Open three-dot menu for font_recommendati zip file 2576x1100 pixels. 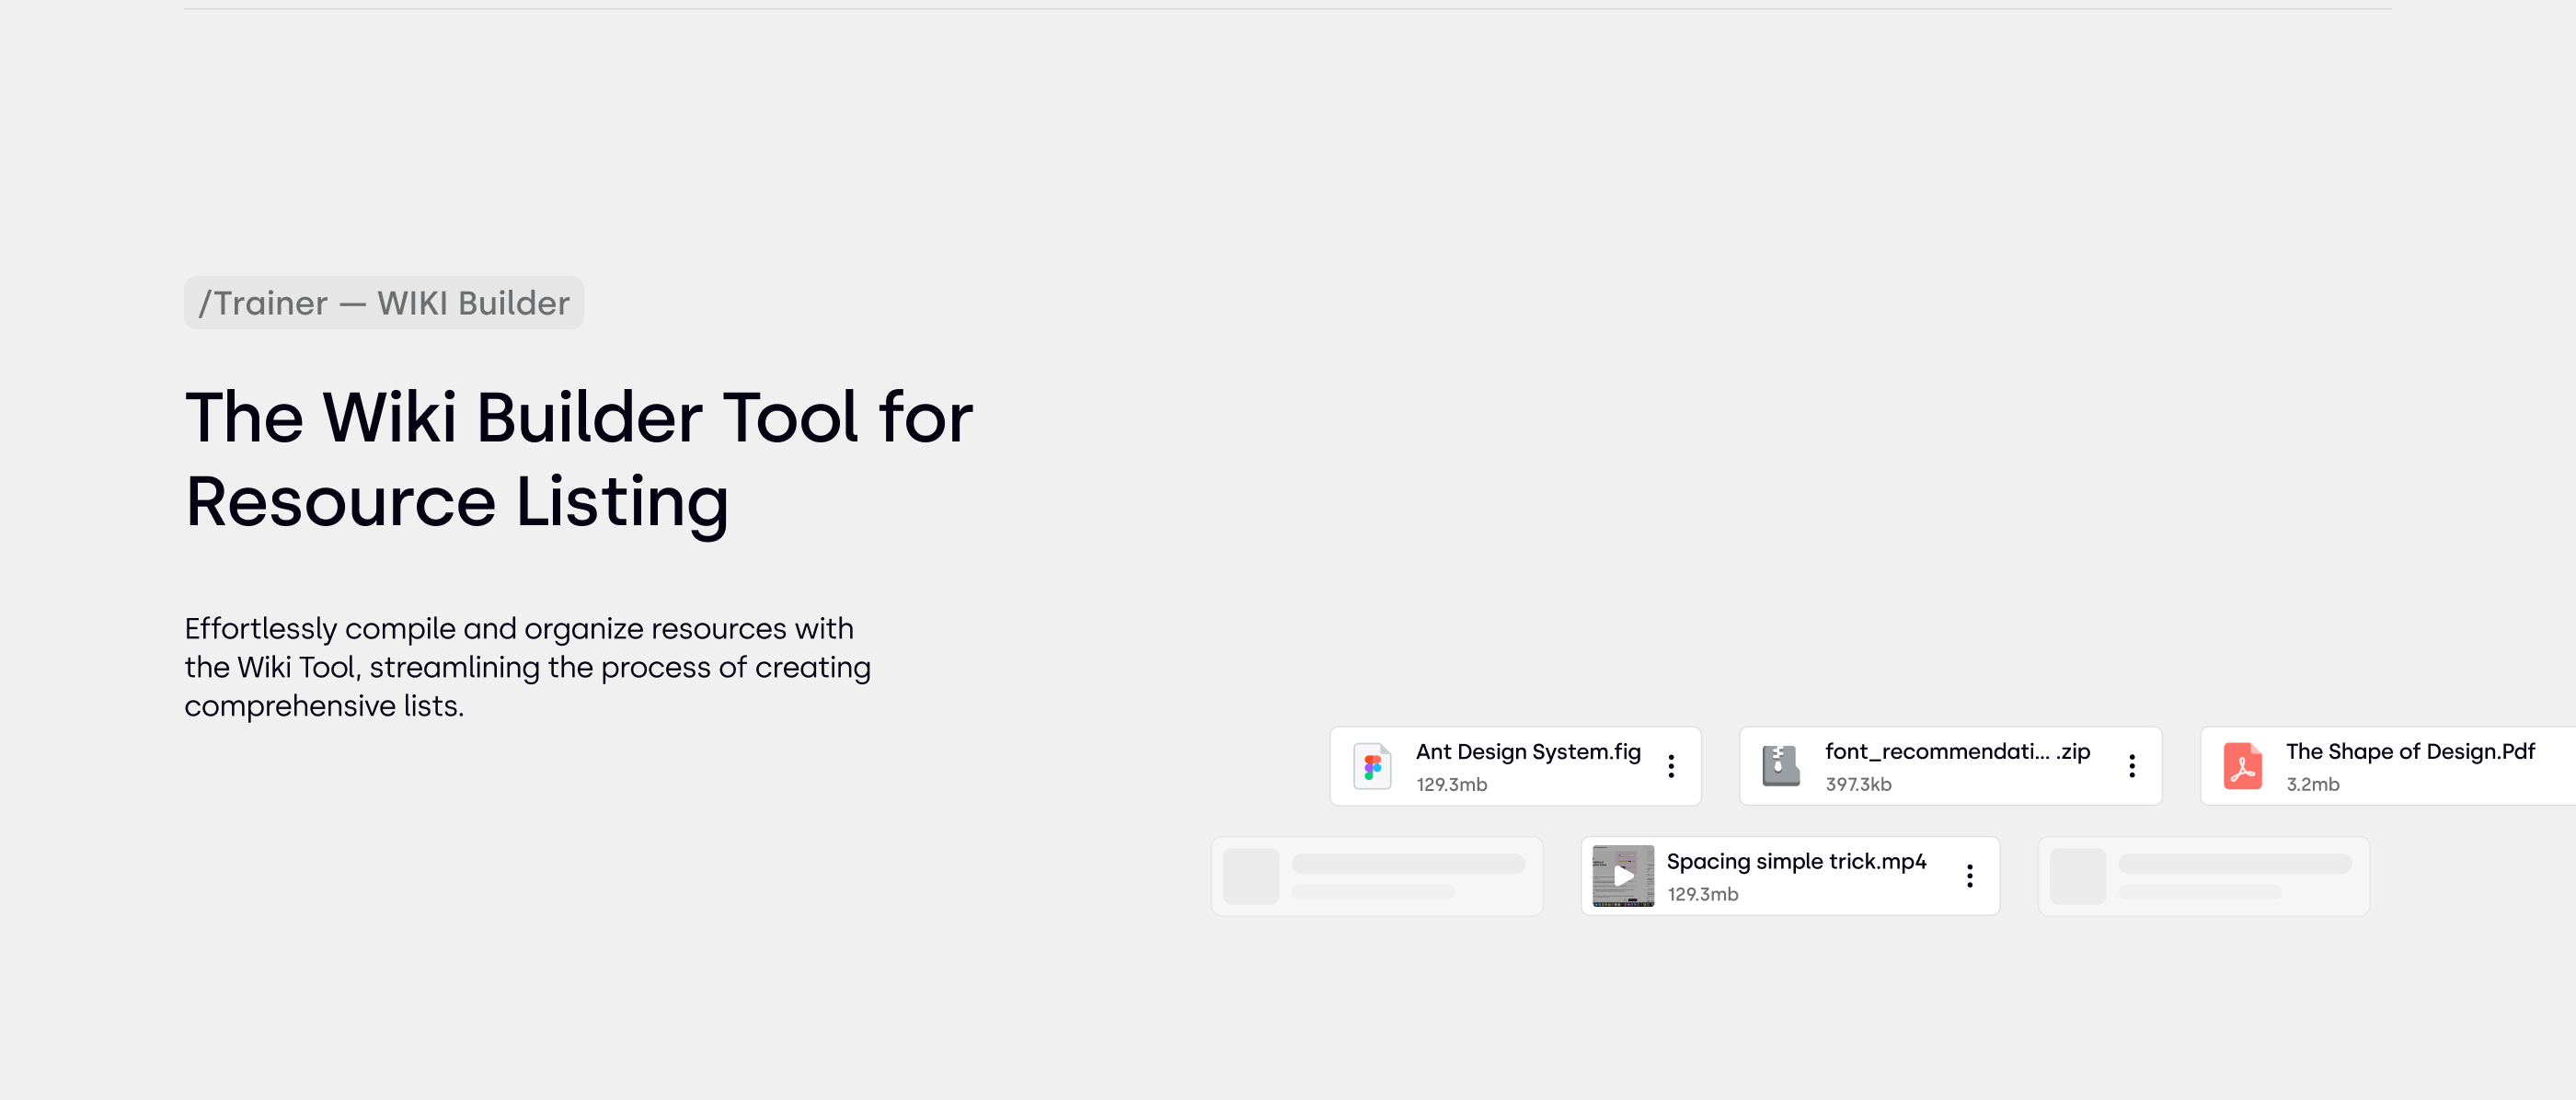2132,766
